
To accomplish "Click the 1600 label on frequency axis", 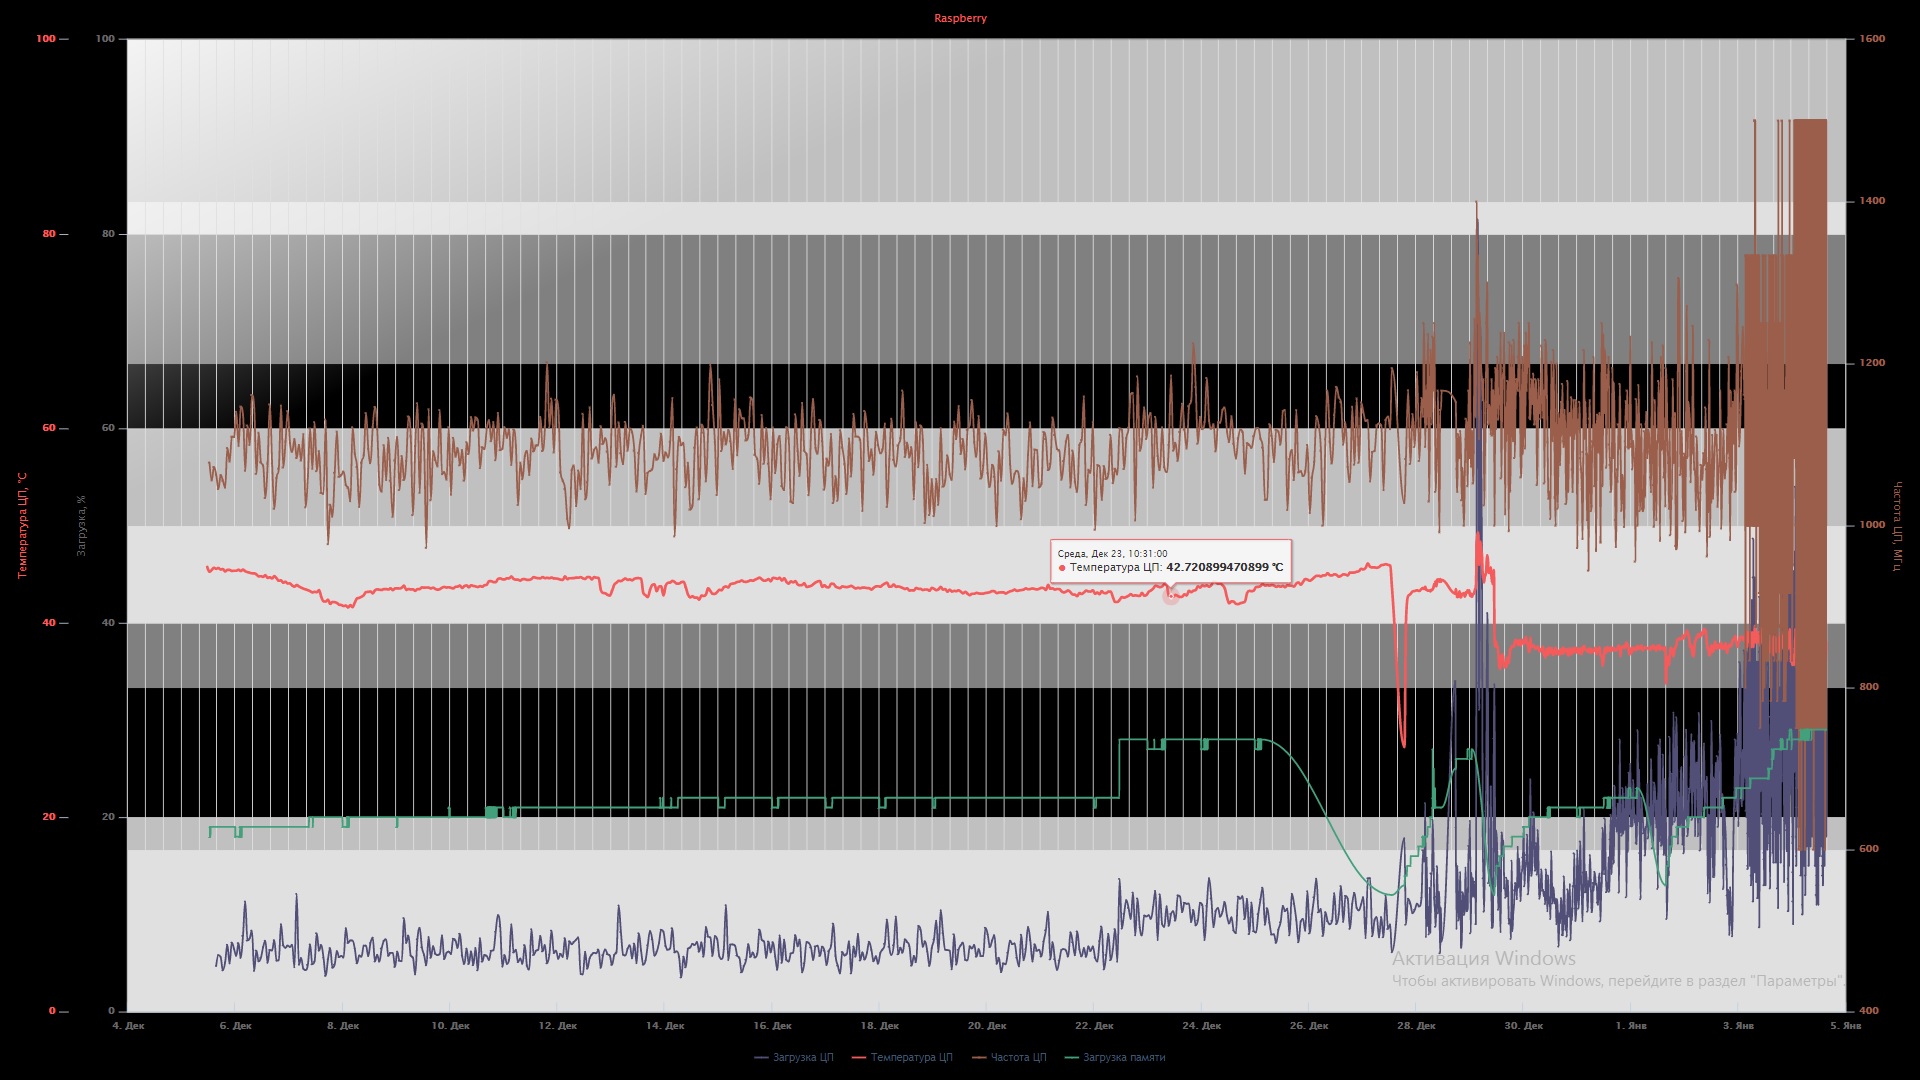I will click(1872, 39).
